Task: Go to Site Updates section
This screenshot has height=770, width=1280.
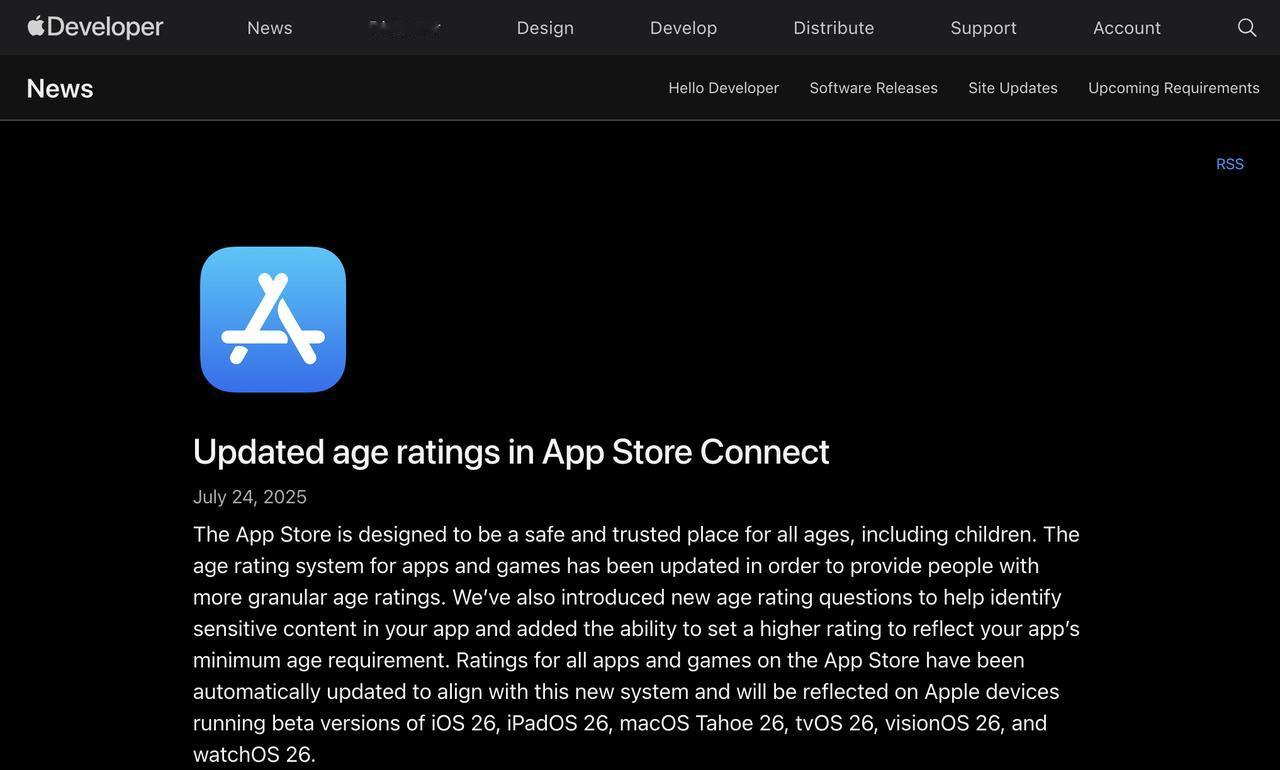Action: pos(1013,88)
